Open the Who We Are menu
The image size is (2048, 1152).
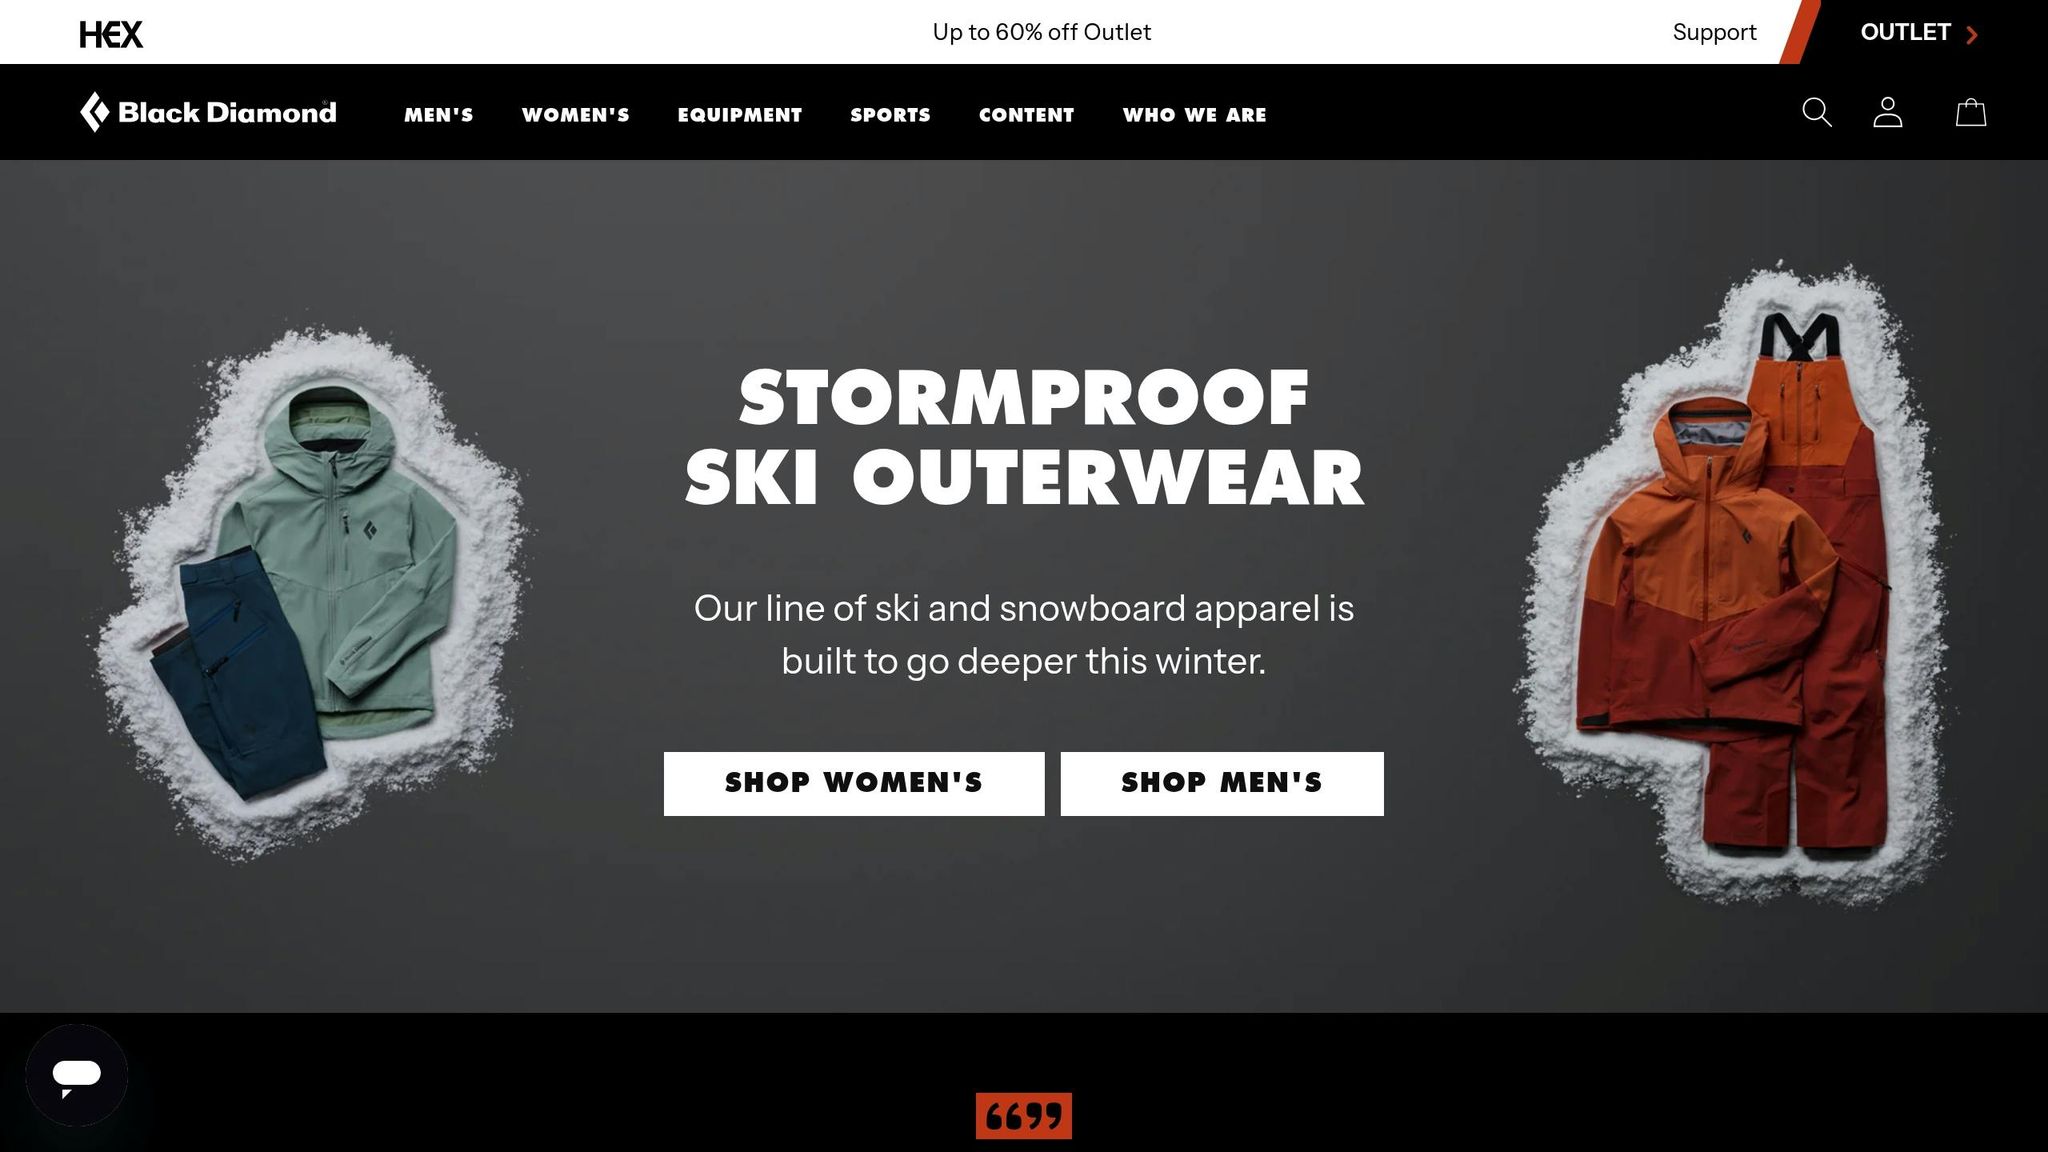point(1194,115)
